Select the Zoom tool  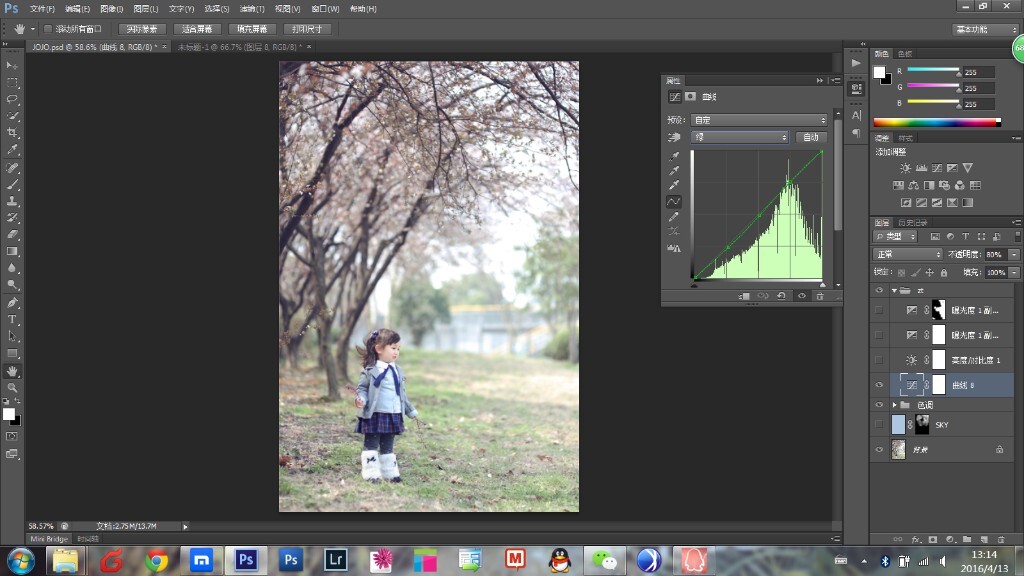(x=12, y=387)
